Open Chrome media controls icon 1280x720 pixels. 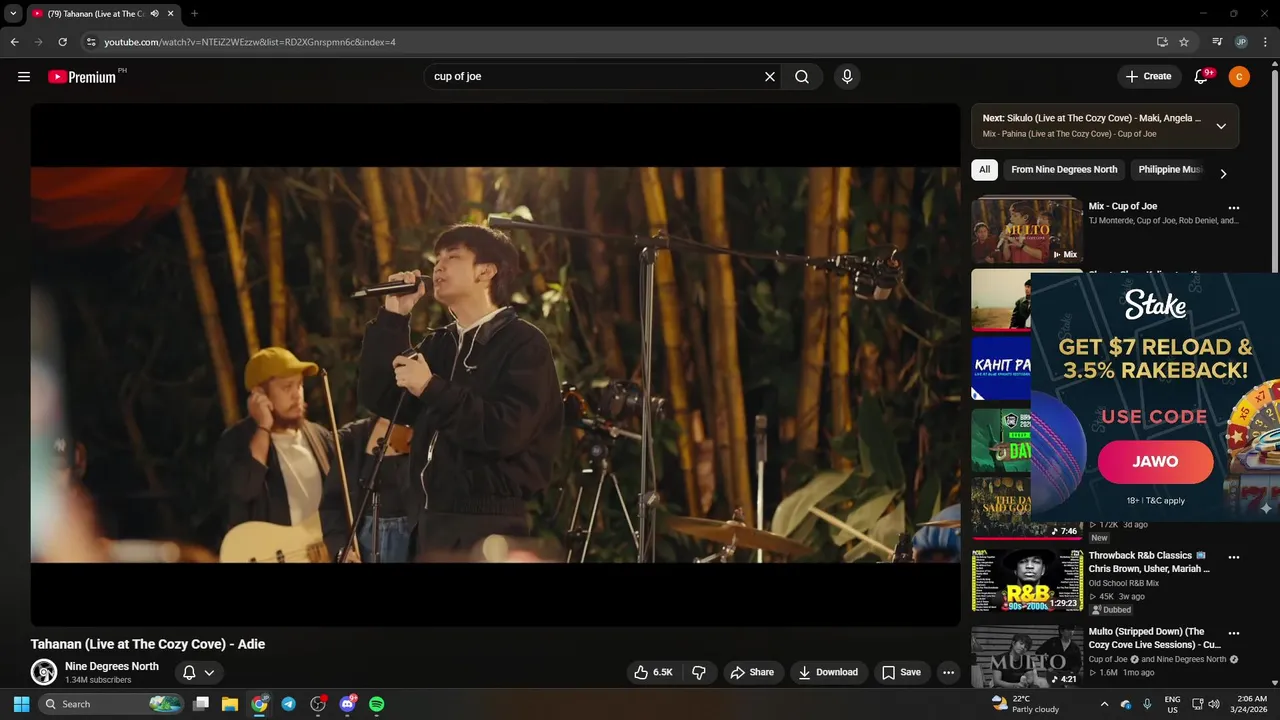point(1217,42)
